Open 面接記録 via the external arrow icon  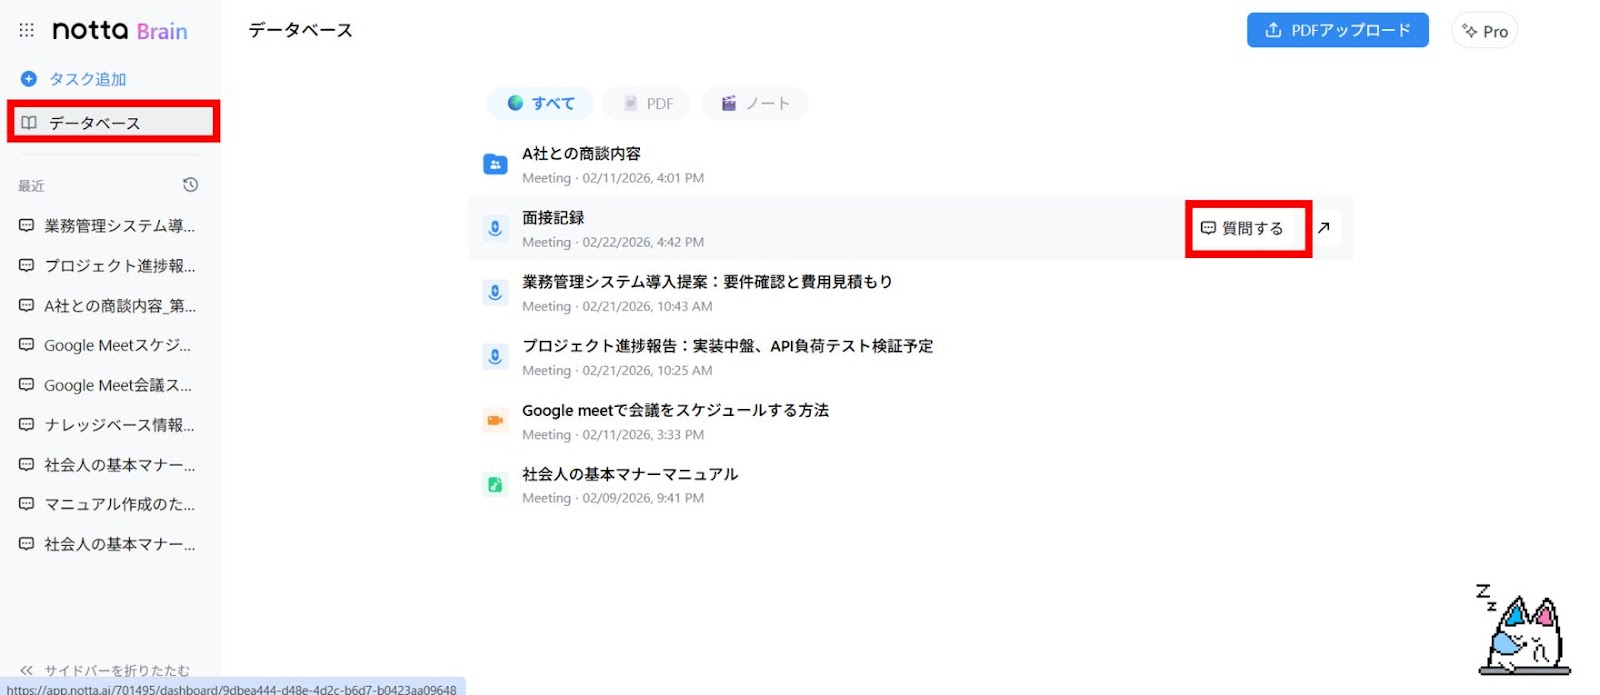coord(1323,228)
